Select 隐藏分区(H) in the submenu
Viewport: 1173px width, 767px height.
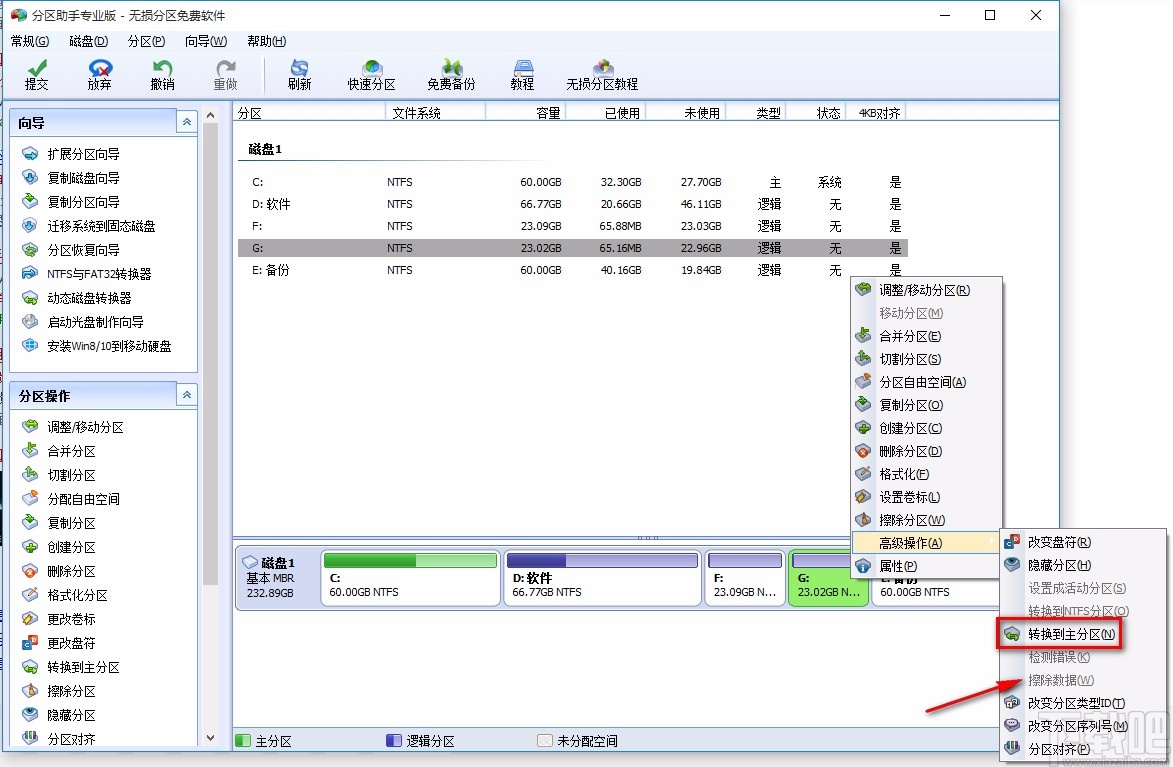coord(1082,565)
